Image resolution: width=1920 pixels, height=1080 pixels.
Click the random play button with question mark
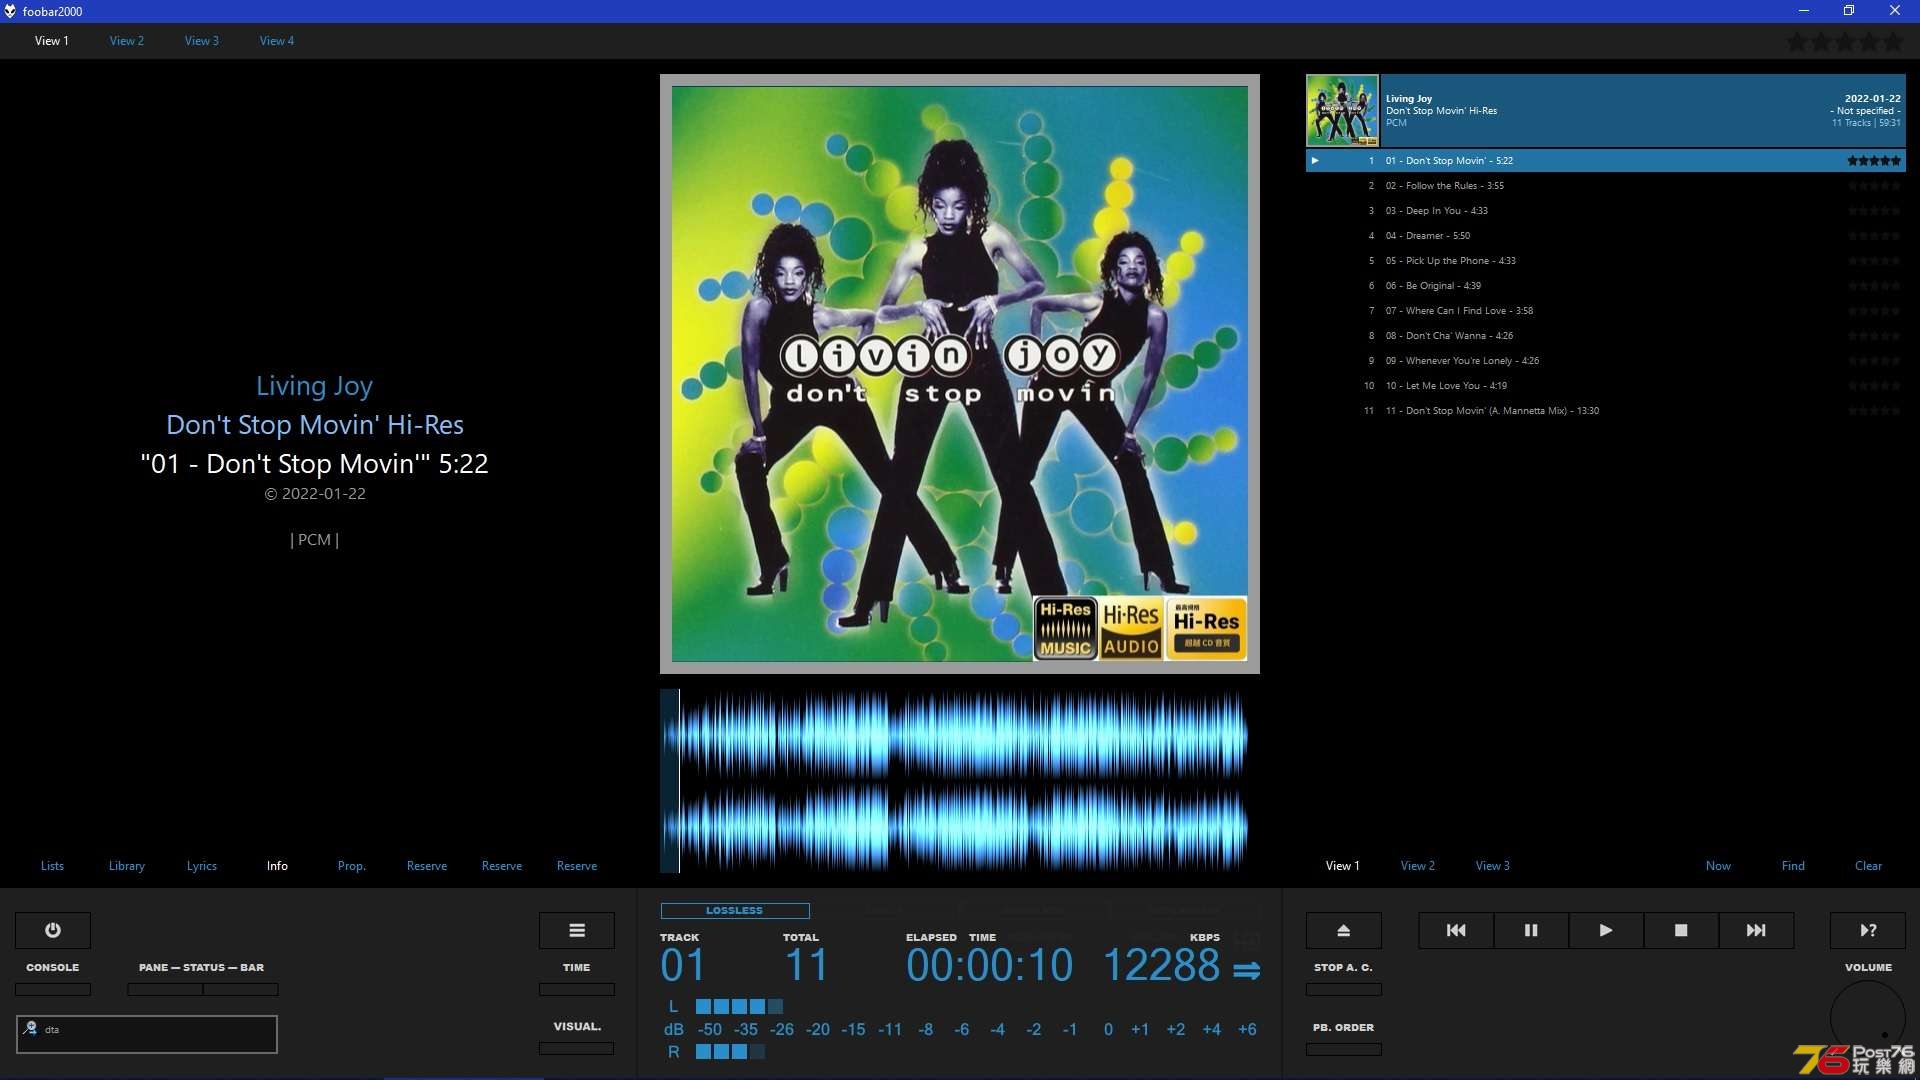pyautogui.click(x=1868, y=930)
